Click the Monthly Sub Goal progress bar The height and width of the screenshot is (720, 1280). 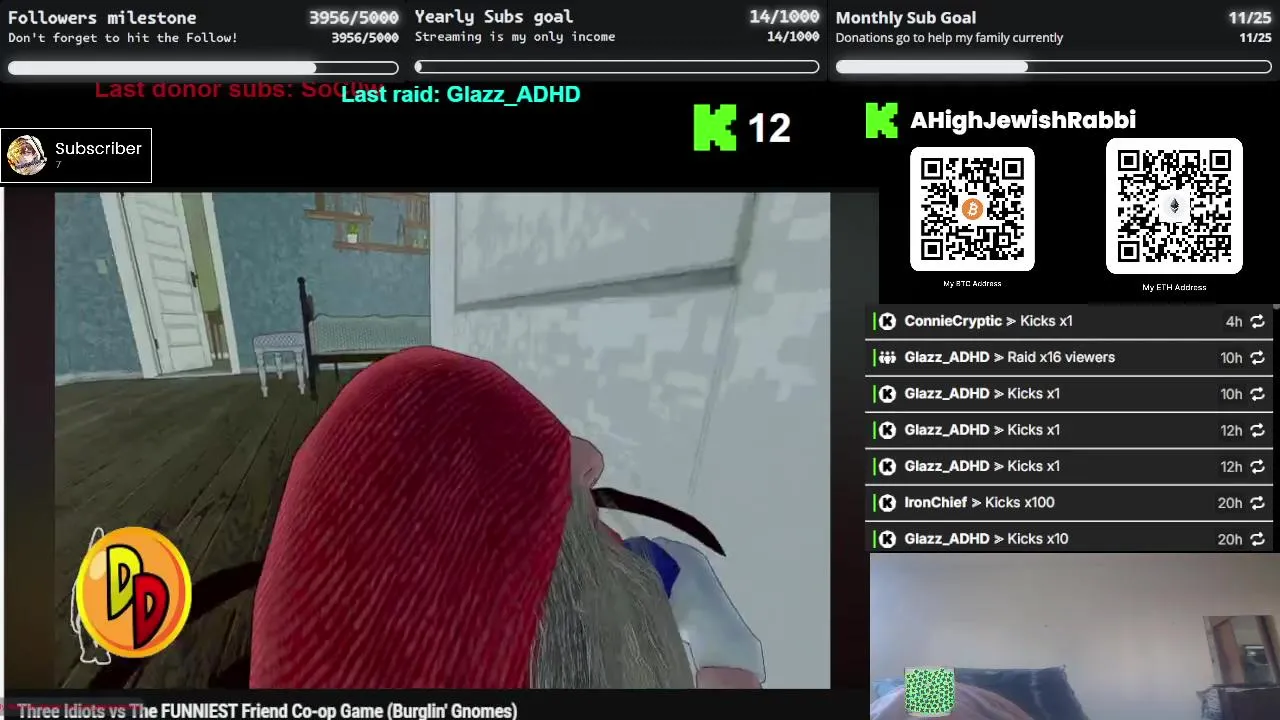[1054, 67]
